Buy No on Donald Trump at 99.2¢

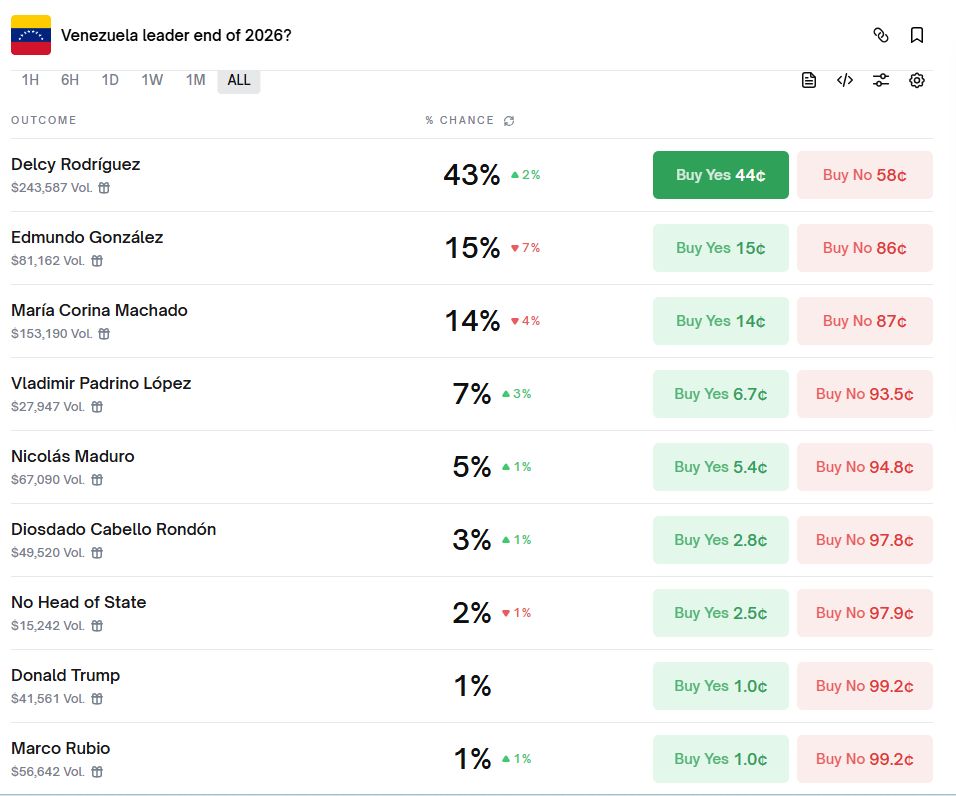coord(864,686)
